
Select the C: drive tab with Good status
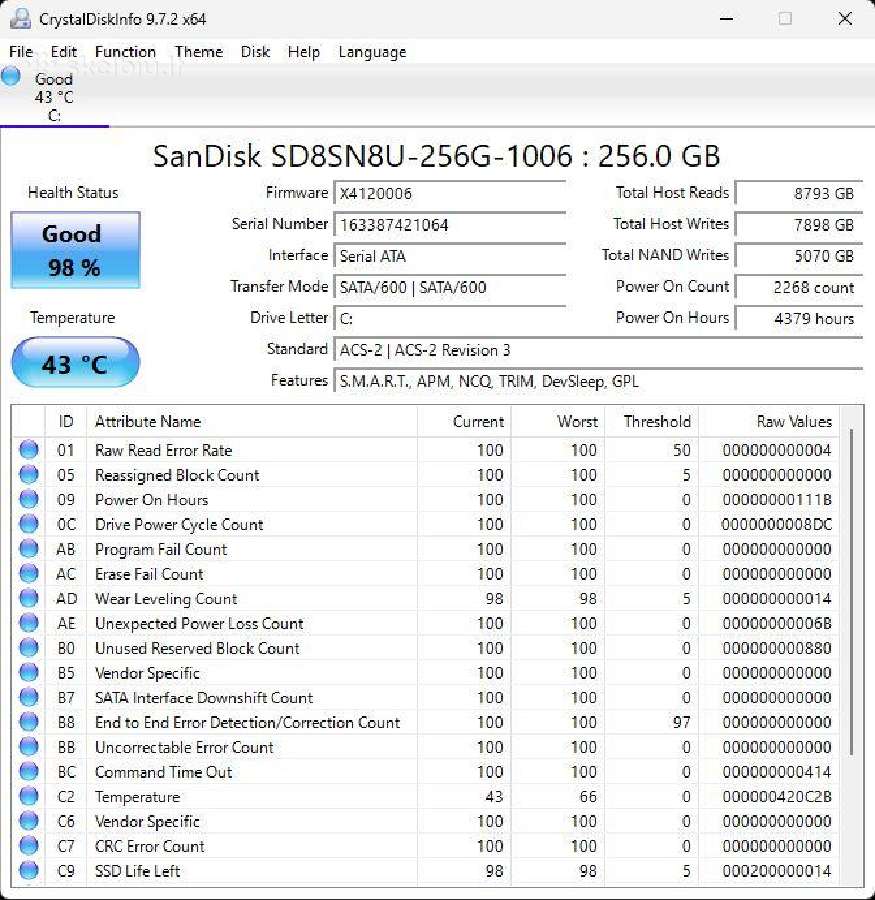[54, 96]
